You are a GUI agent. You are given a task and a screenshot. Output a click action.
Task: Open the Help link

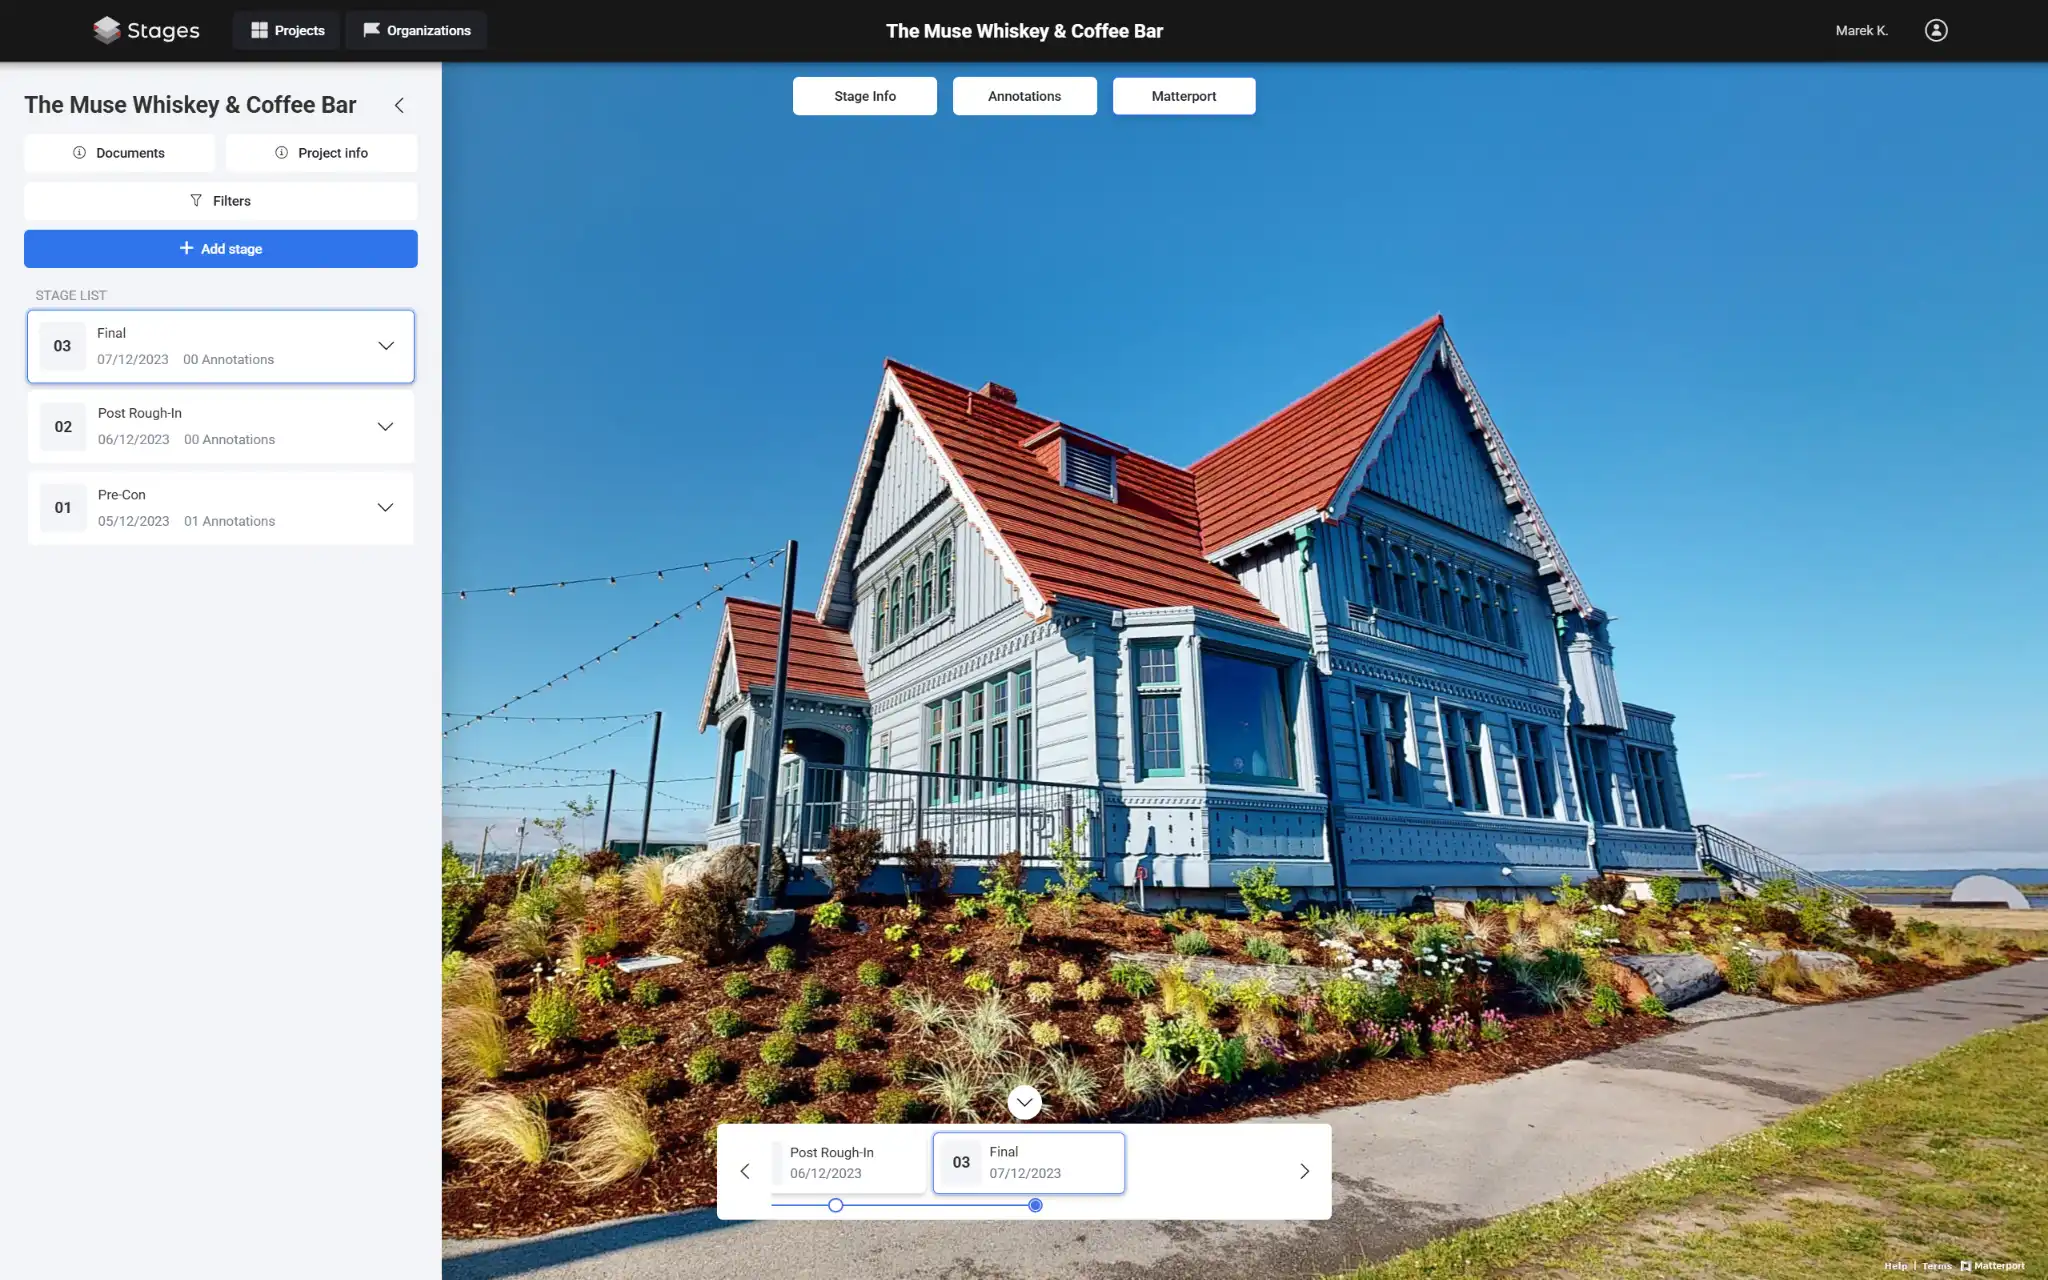pos(1895,1266)
